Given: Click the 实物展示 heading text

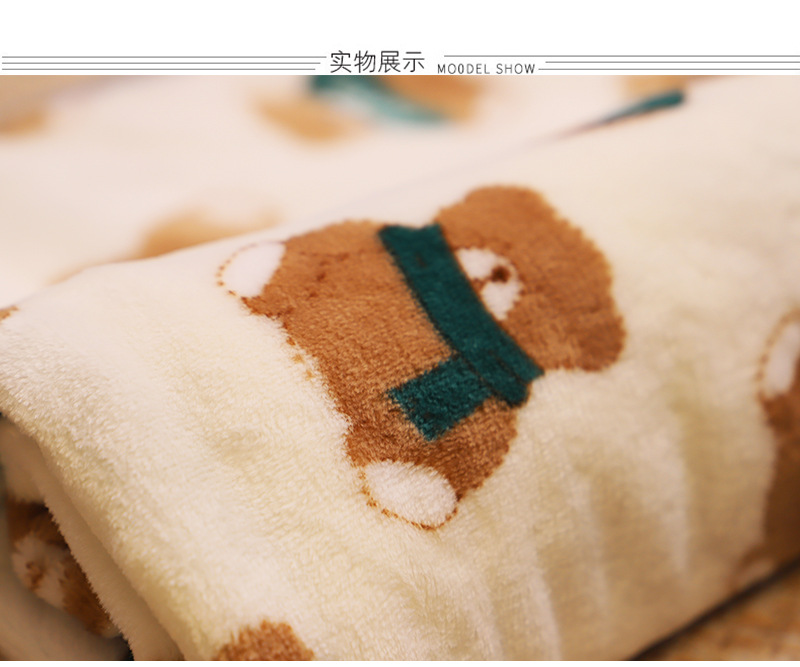Looking at the screenshot, I should [377, 62].
